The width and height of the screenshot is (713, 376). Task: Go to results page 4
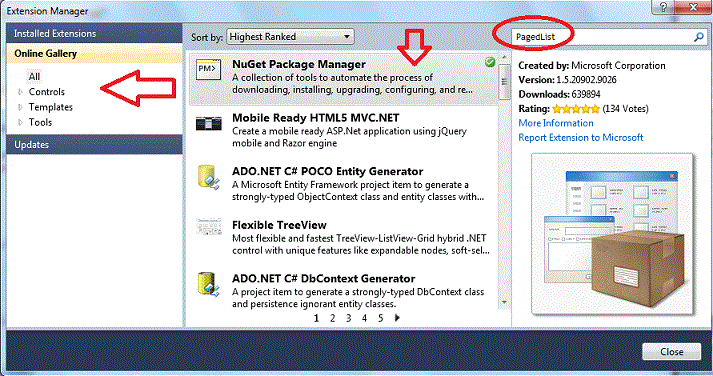[364, 318]
